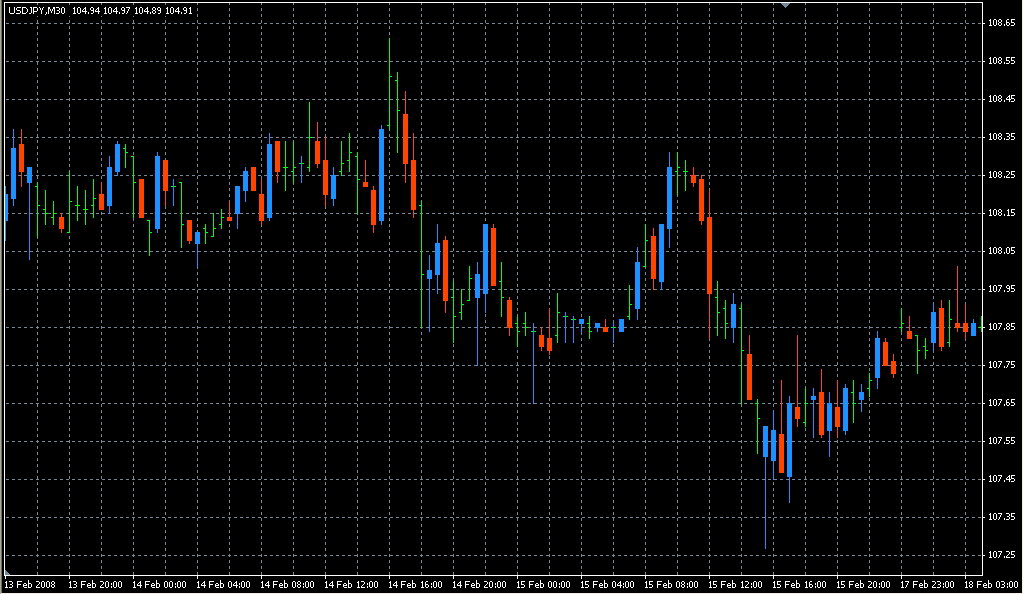
Task: Click the 14 Feb 12:00 time label
Action: click(351, 584)
